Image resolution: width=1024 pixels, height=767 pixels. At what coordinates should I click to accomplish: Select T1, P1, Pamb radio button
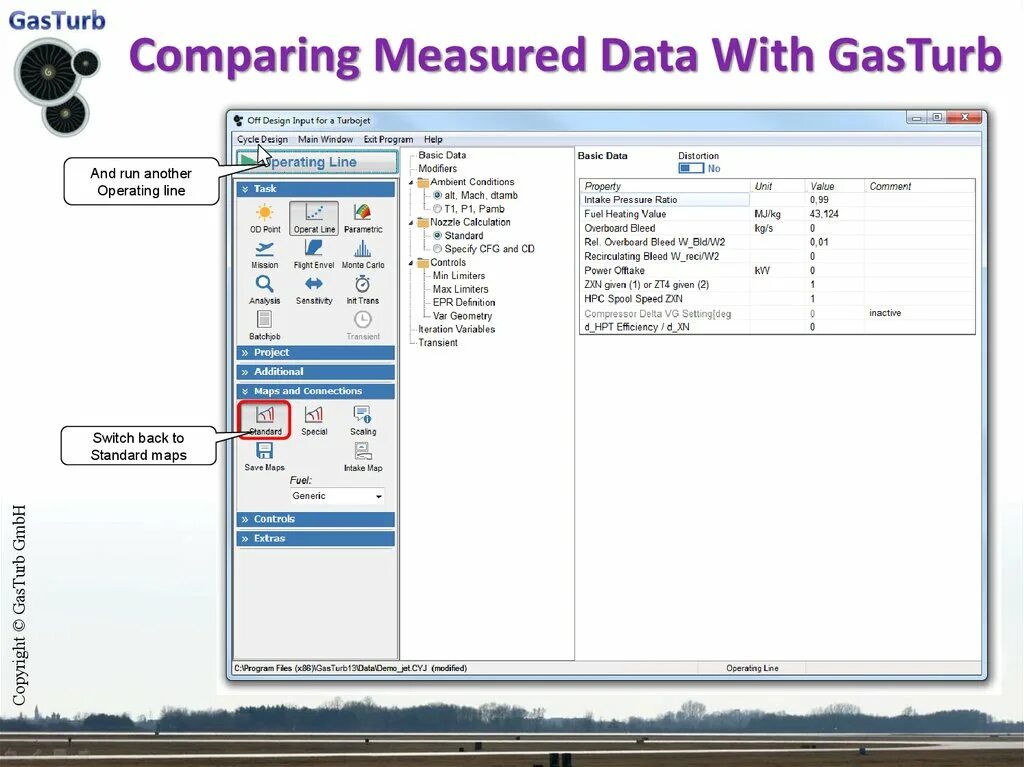[x=438, y=209]
